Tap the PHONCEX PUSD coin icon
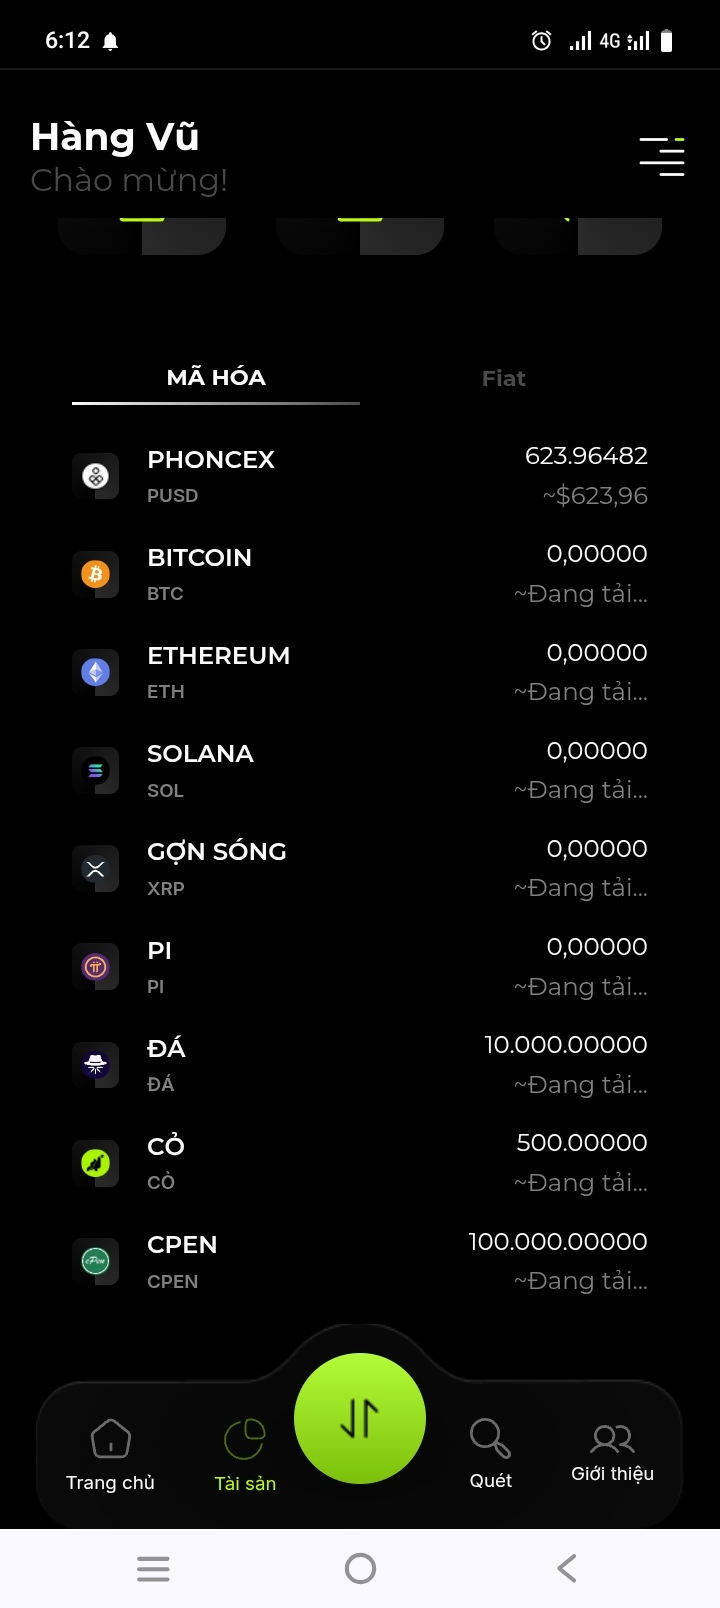This screenshot has height=1608, width=720. [96, 476]
